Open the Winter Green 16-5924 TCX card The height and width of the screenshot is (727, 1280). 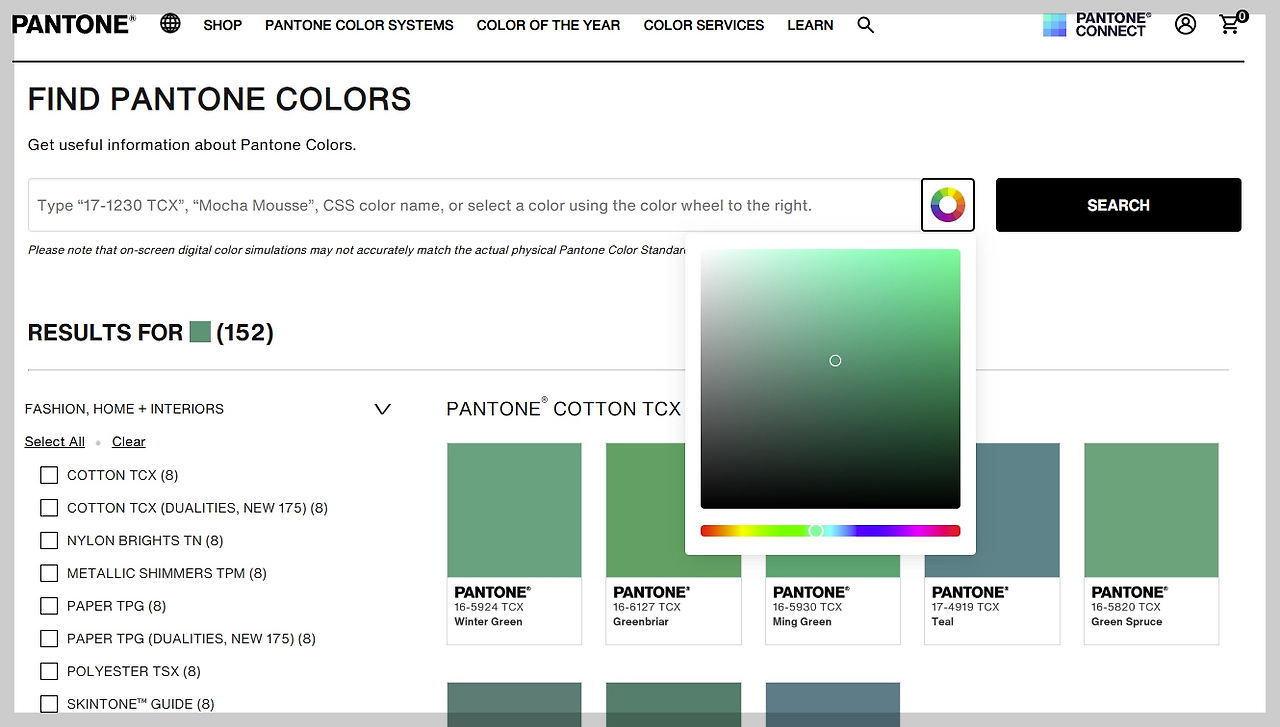(514, 544)
